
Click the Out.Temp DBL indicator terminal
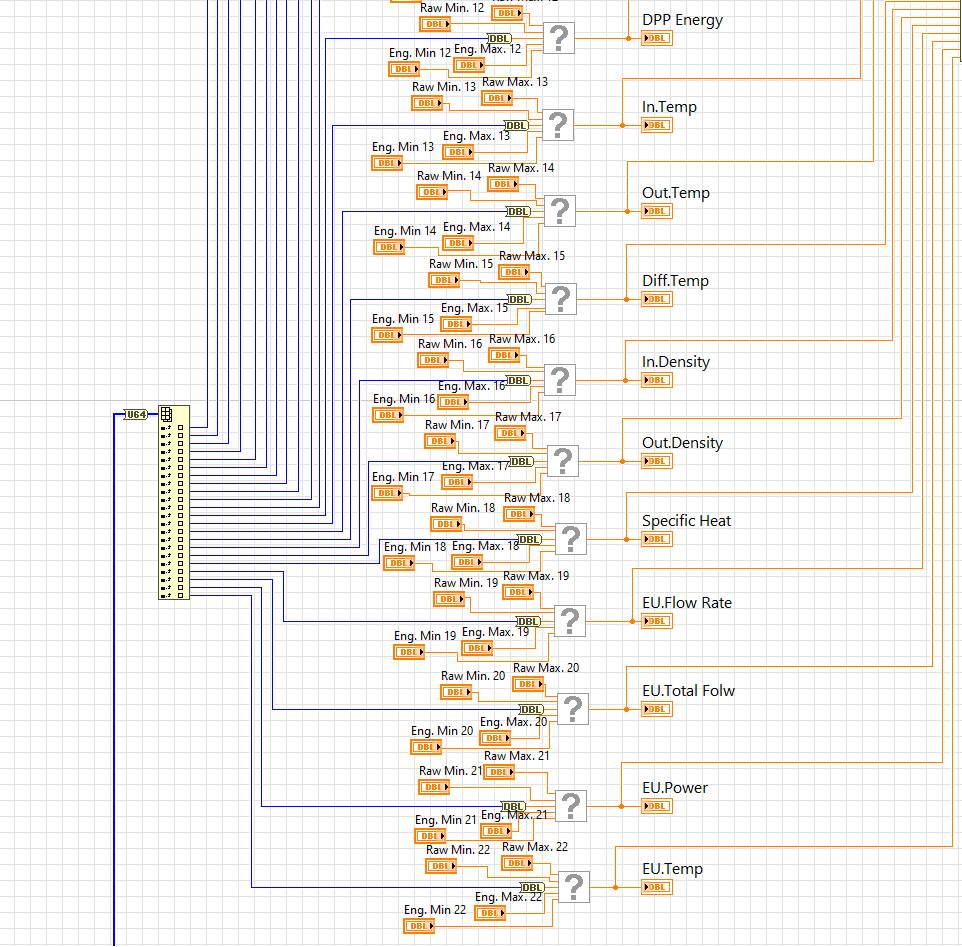pos(656,211)
